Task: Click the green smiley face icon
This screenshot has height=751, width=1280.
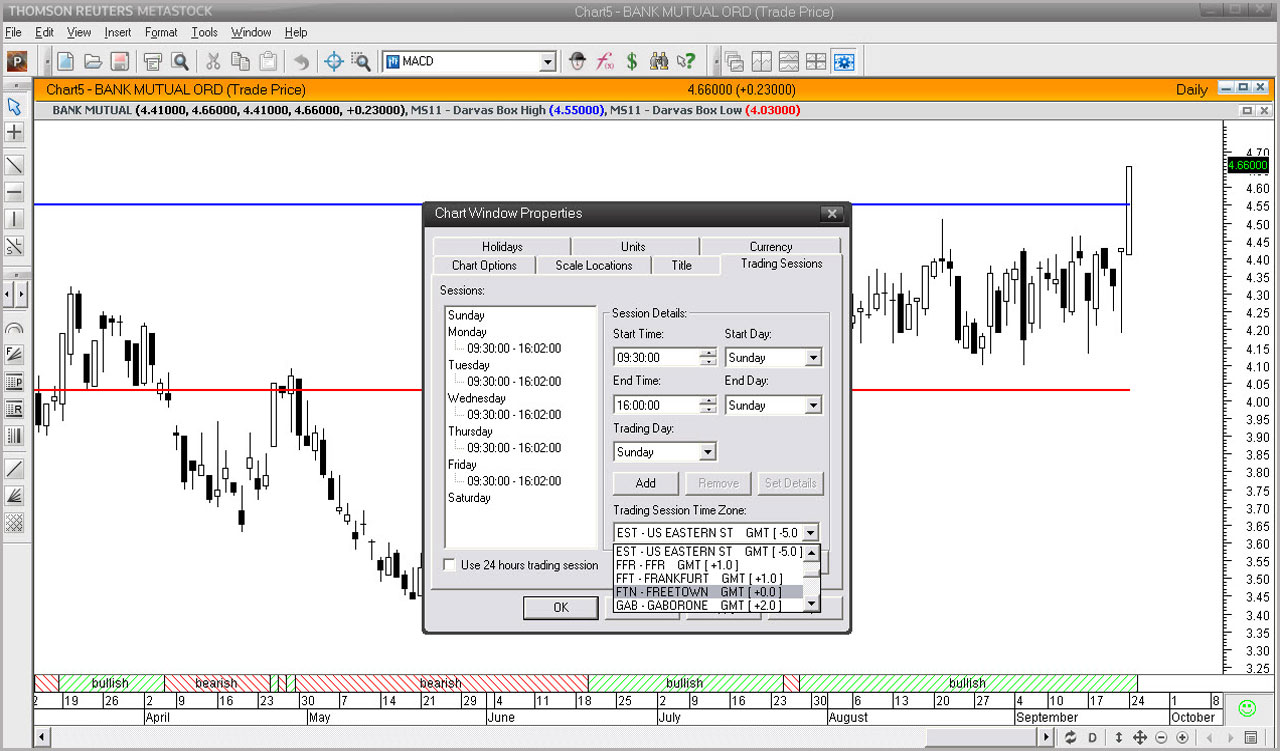Action: point(1246,708)
